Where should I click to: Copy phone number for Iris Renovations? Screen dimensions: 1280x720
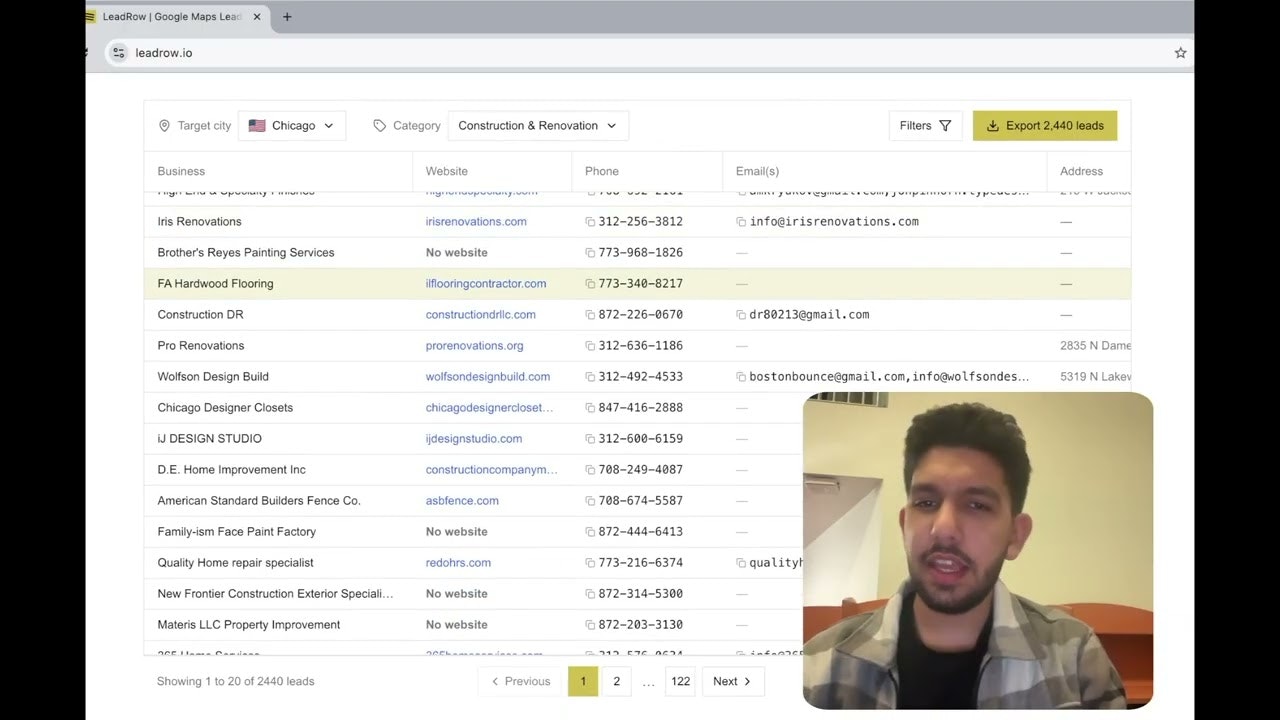[591, 222]
